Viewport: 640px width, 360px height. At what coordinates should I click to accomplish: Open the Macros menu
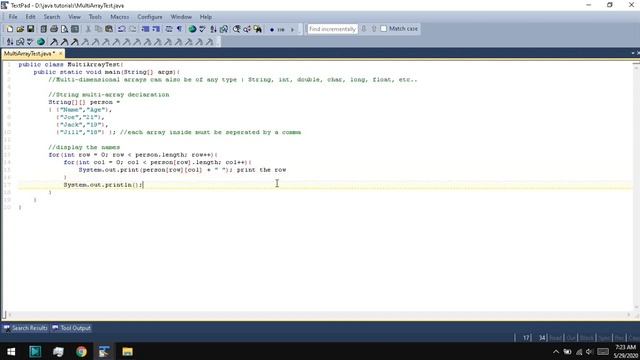click(120, 17)
